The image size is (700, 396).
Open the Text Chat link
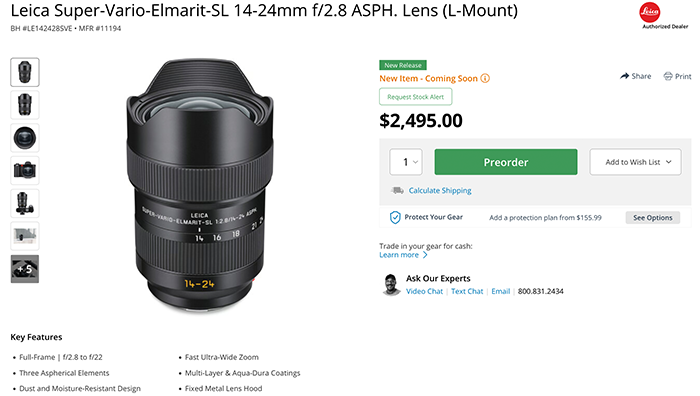[x=467, y=292]
